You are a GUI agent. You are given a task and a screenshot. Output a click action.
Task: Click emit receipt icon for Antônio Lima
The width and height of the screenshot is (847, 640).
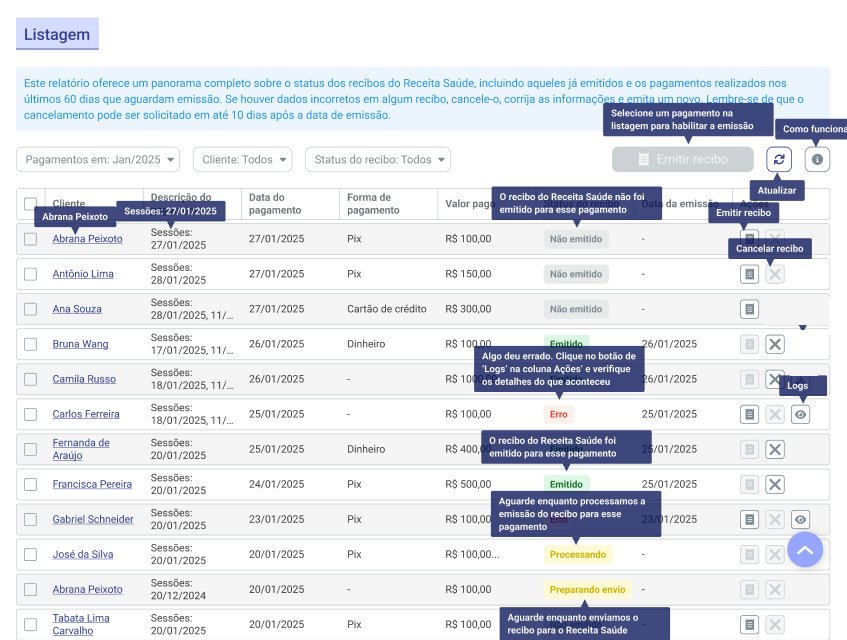(x=749, y=274)
